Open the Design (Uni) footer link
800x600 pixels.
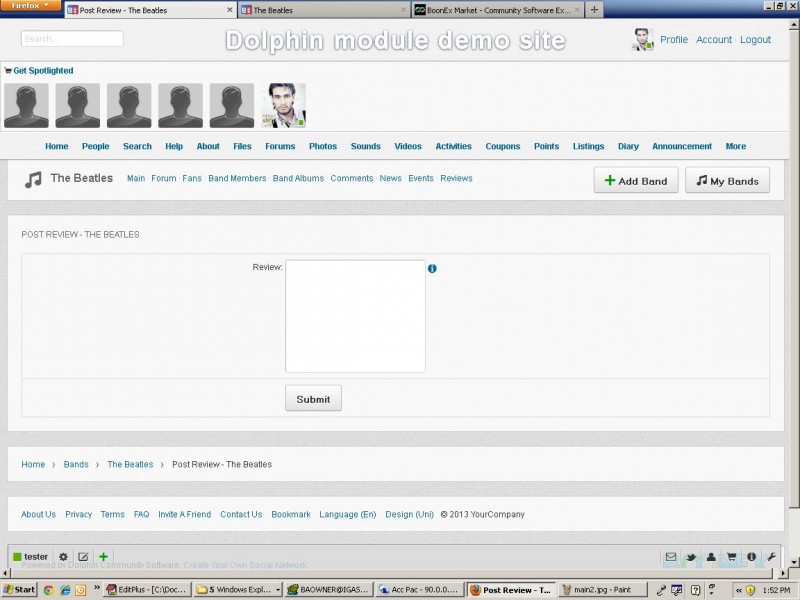[409, 514]
